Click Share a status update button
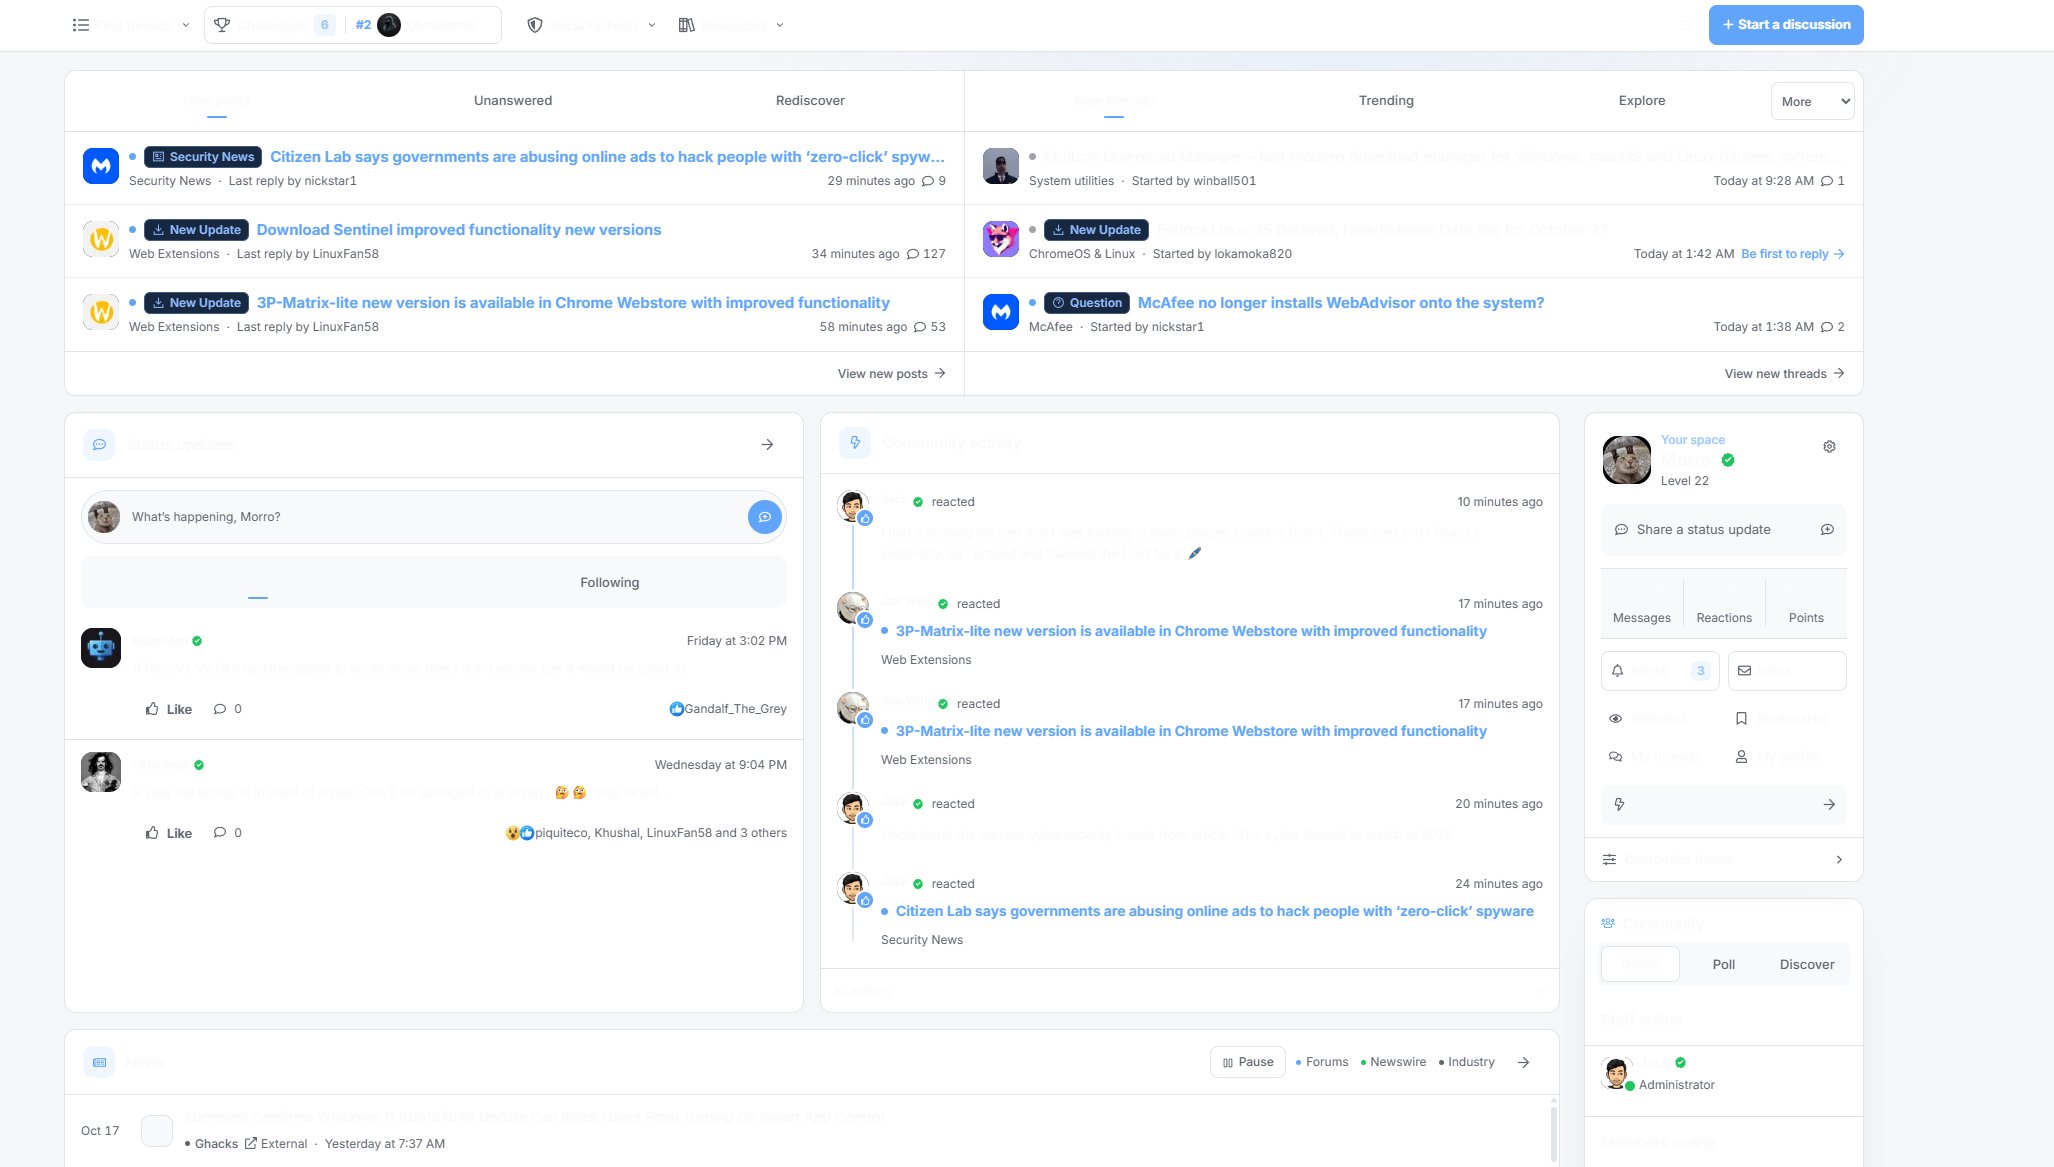Viewport: 2054px width, 1167px height. pyautogui.click(x=1724, y=529)
